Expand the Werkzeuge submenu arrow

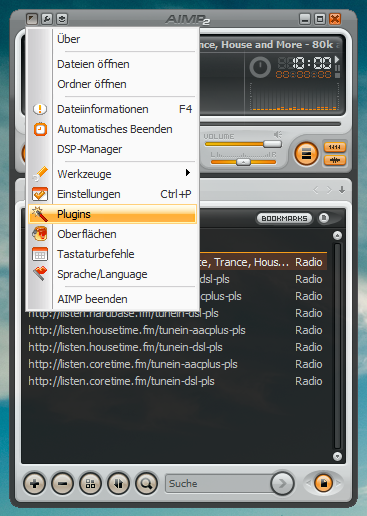pos(188,173)
